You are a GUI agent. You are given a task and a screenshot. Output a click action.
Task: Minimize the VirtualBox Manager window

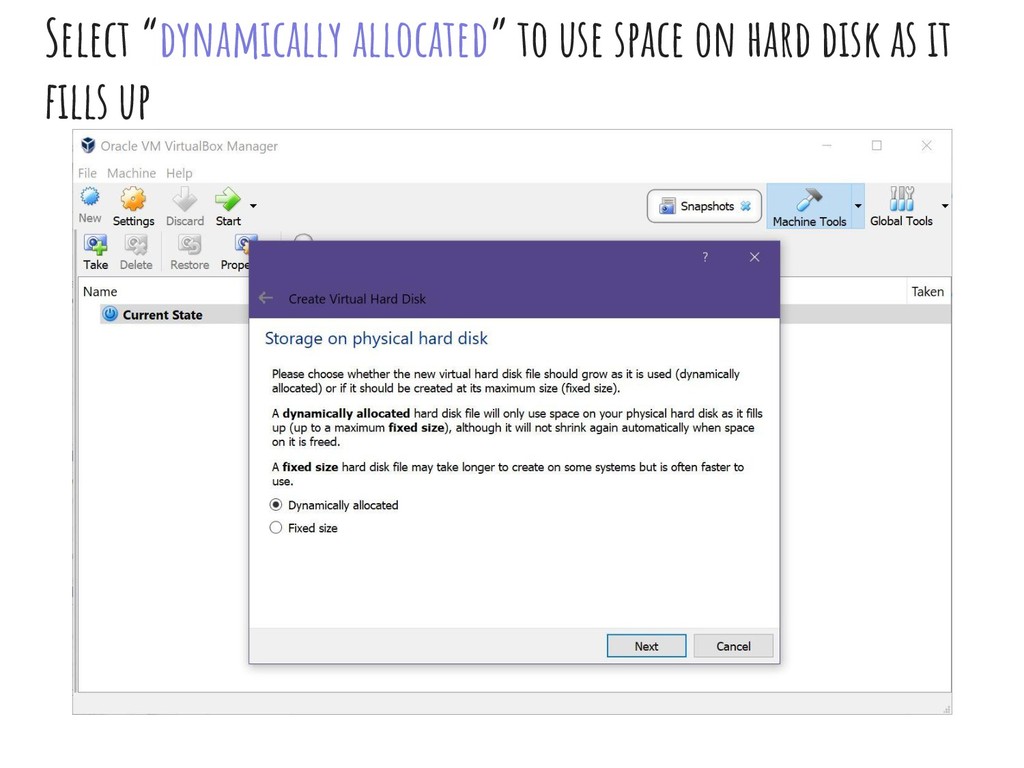click(827, 146)
